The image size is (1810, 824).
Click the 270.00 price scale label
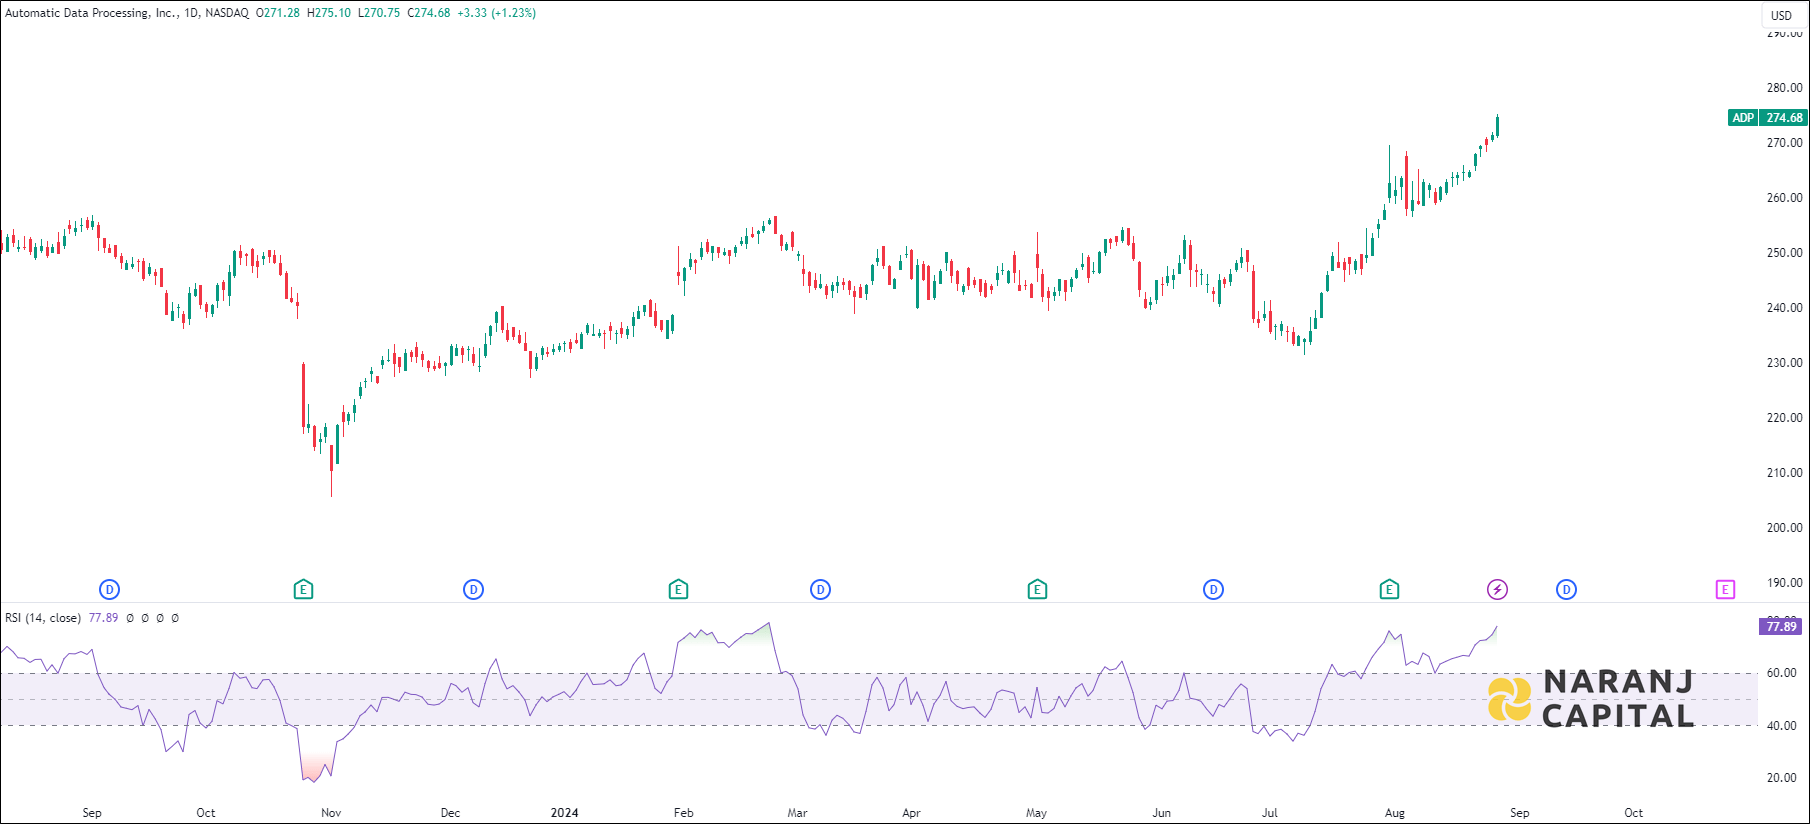point(1784,143)
